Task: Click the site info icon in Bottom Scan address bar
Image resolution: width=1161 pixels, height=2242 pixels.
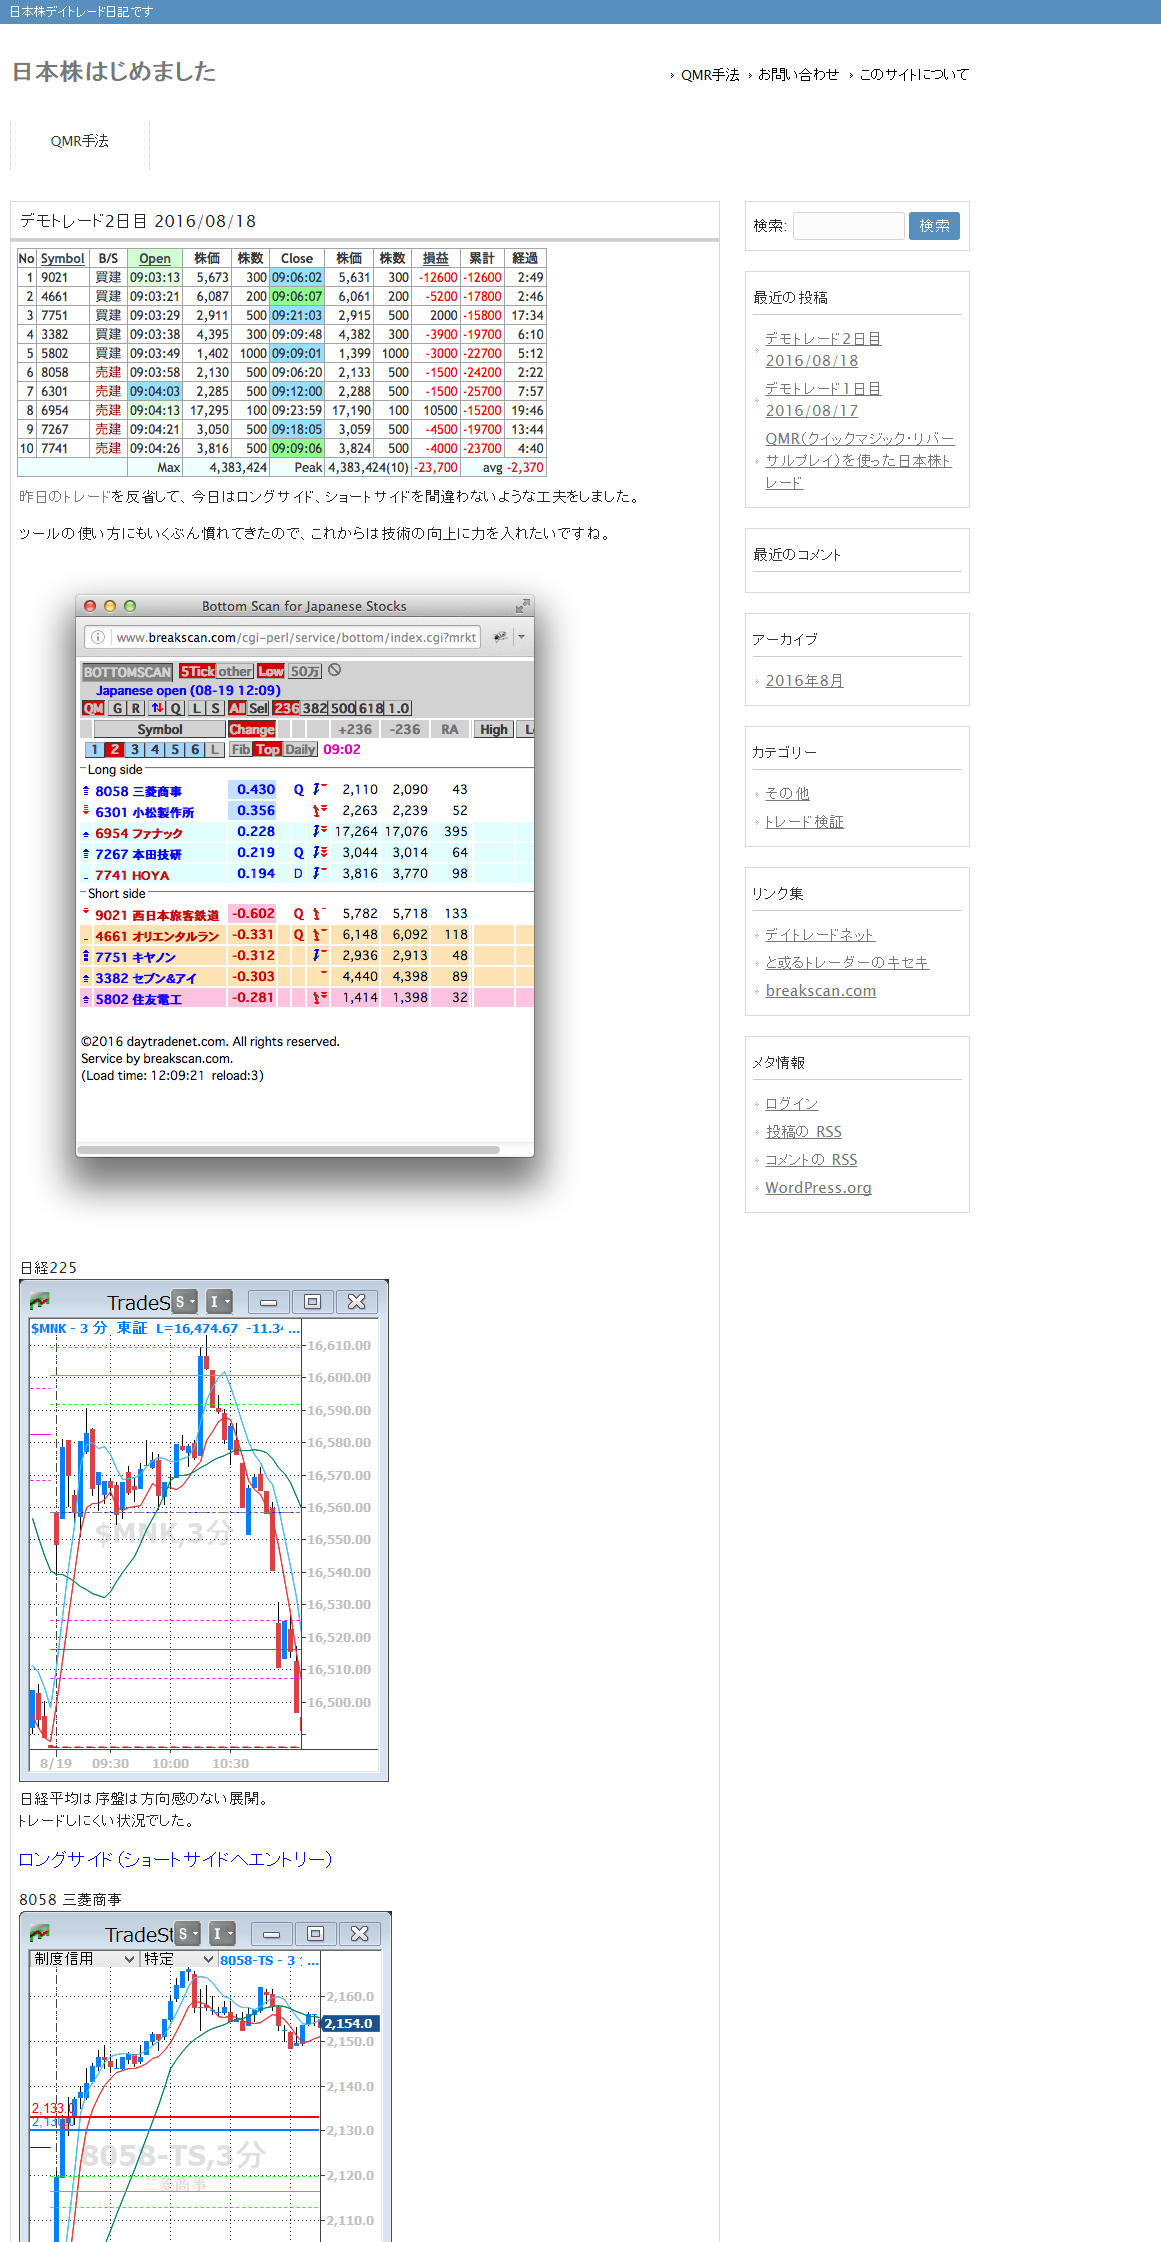Action: click(x=98, y=637)
